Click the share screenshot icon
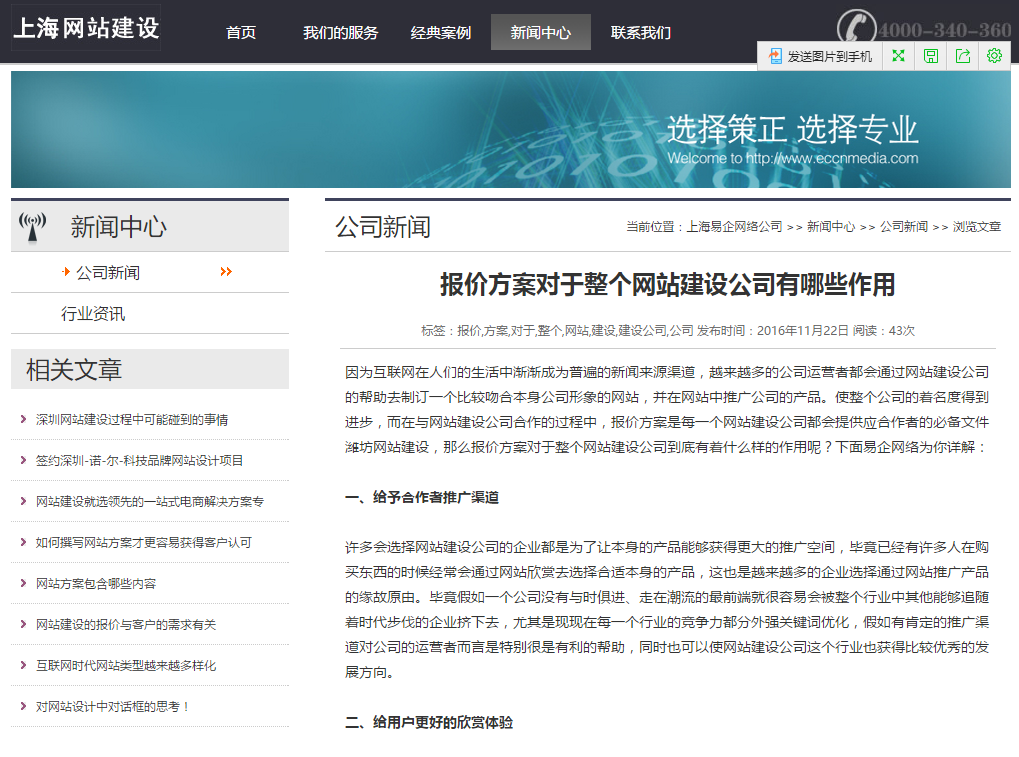The height and width of the screenshot is (757, 1019). (962, 55)
